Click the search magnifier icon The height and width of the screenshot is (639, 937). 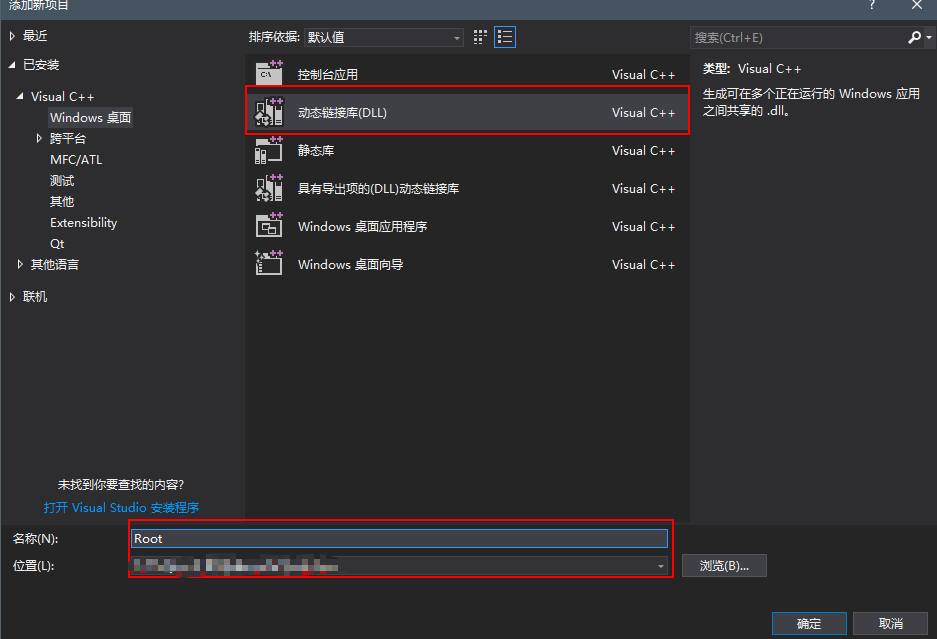pyautogui.click(x=914, y=36)
